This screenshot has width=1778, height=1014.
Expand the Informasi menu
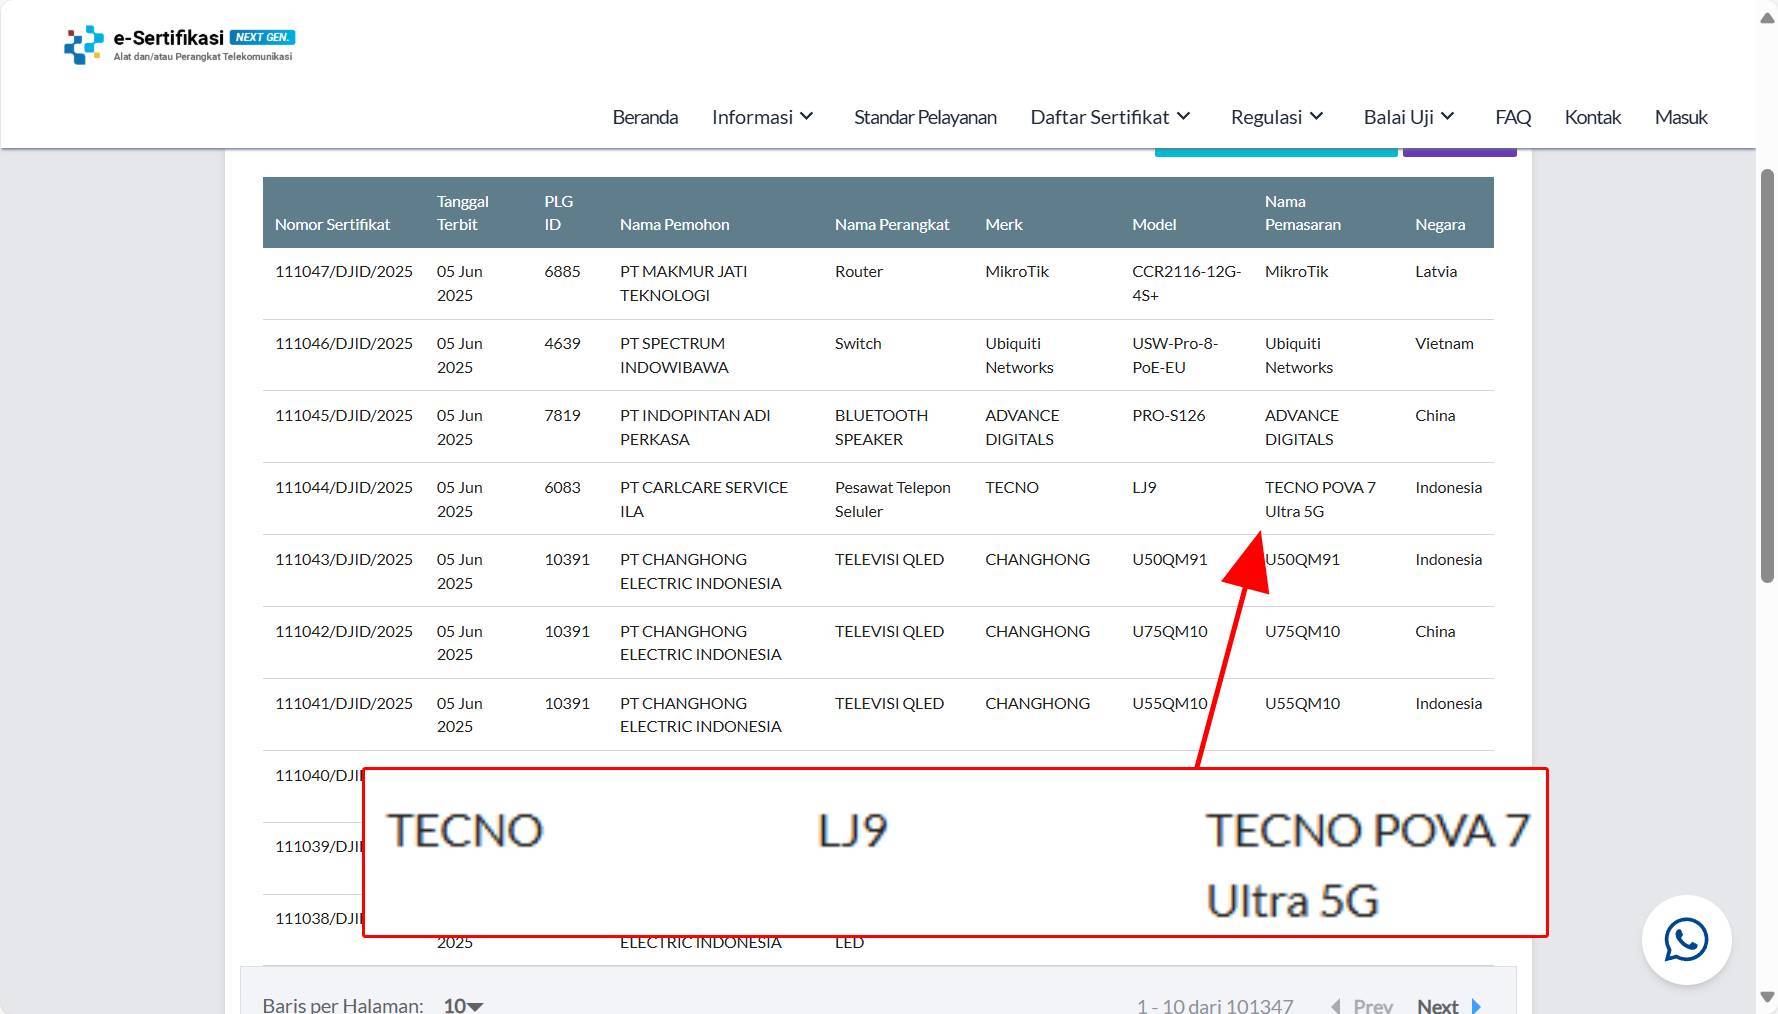[x=763, y=117]
